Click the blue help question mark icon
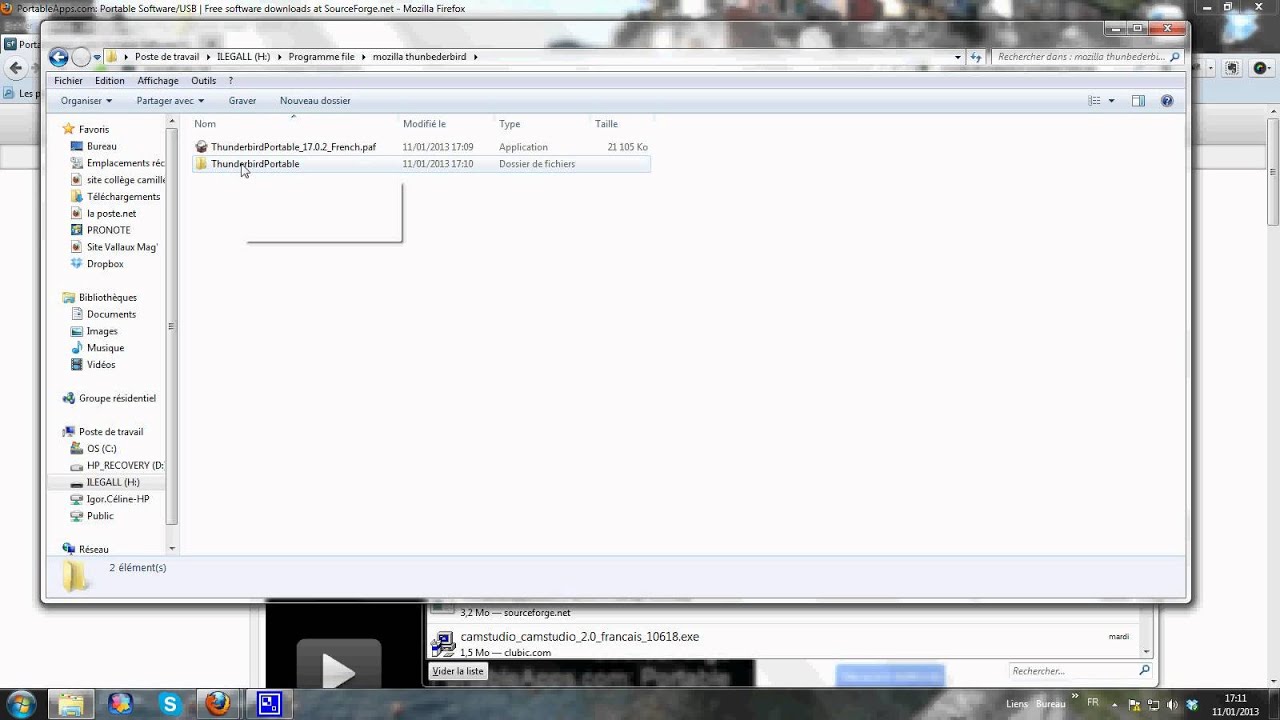The height and width of the screenshot is (720, 1280). point(1166,101)
